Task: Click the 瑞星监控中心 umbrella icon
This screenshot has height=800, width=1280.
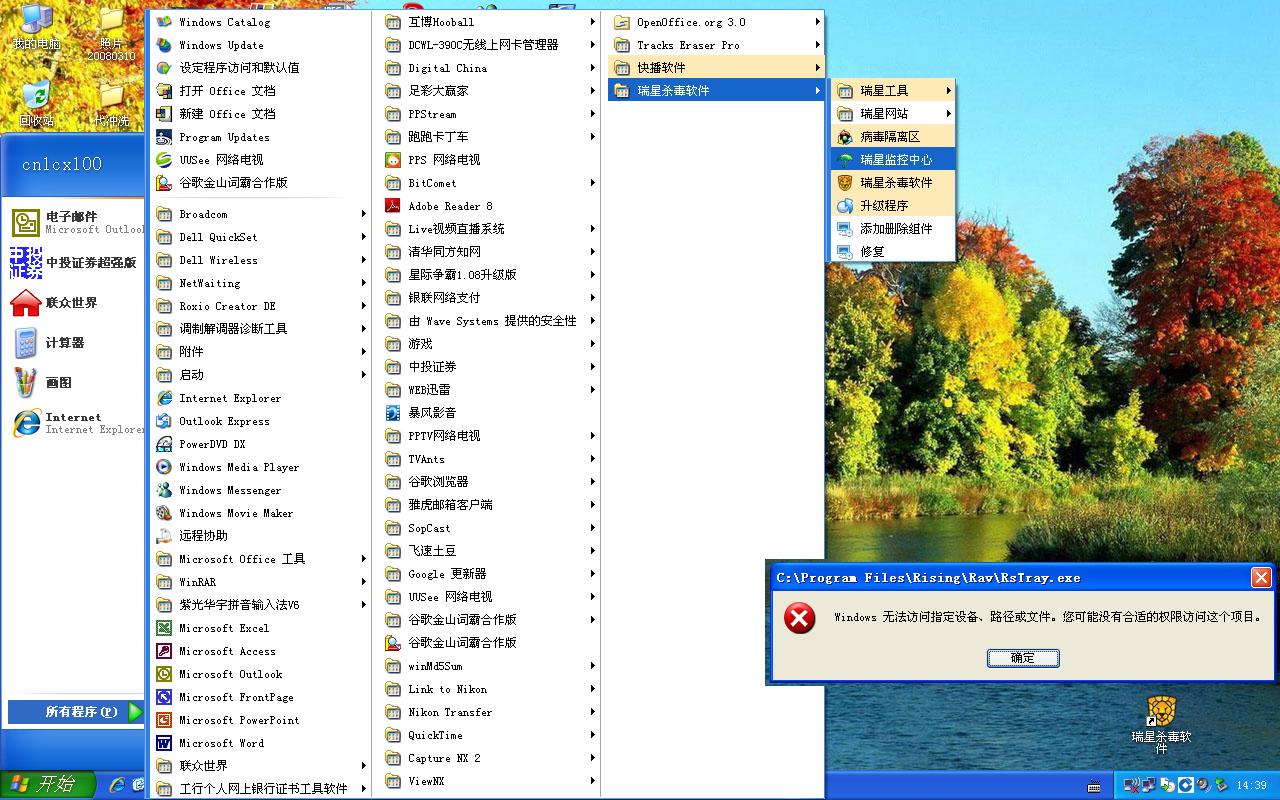Action: tap(845, 160)
